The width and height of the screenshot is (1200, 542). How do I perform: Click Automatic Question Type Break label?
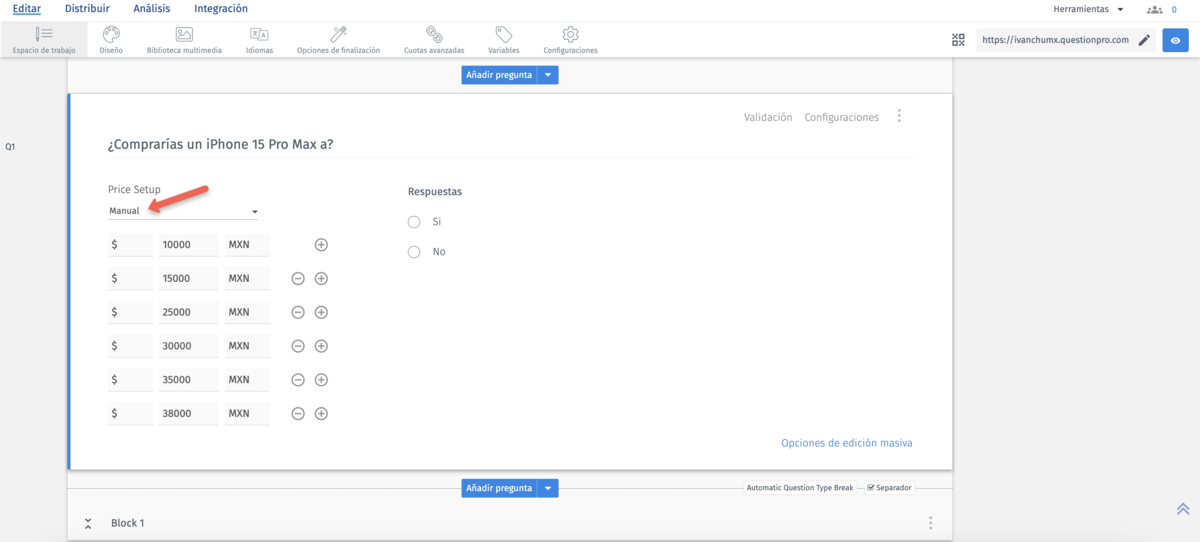(799, 488)
